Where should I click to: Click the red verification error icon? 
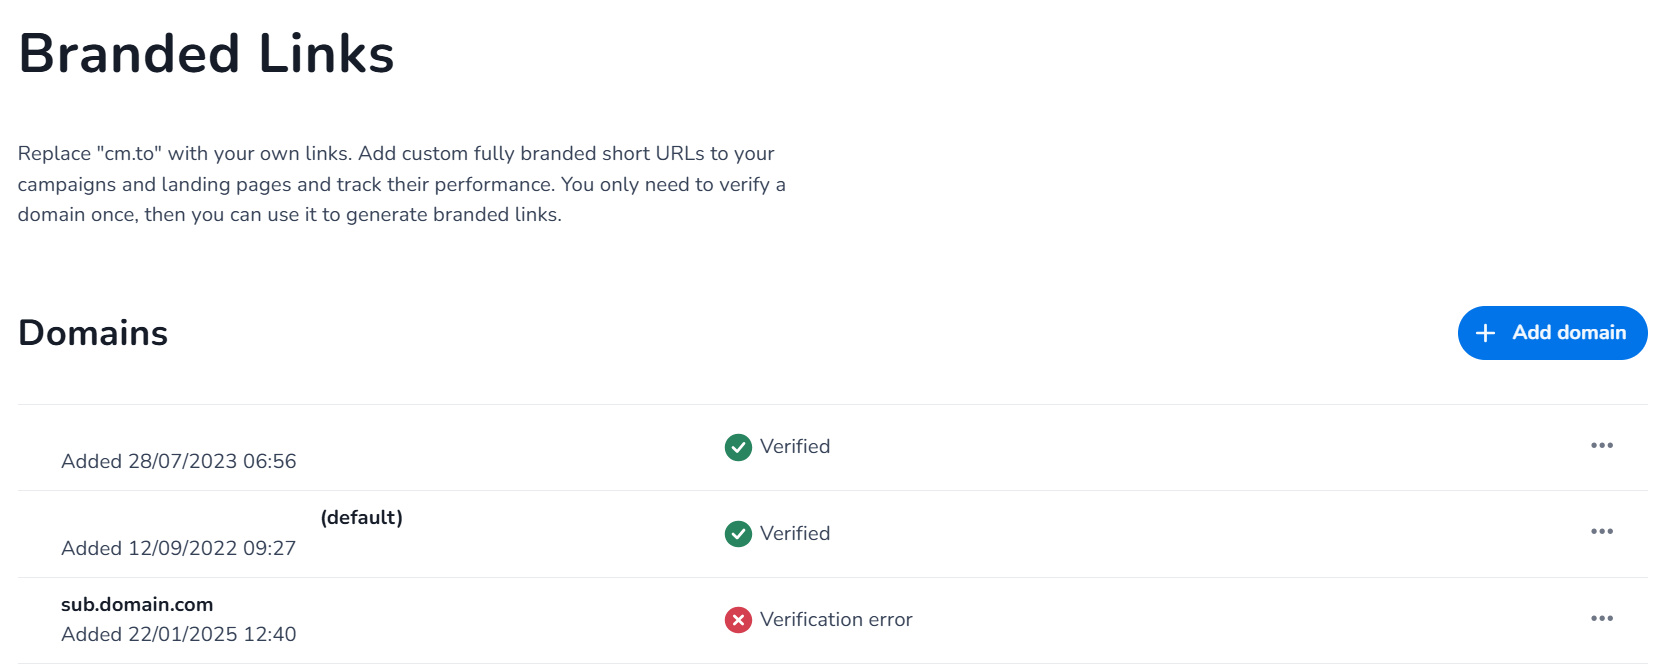738,620
